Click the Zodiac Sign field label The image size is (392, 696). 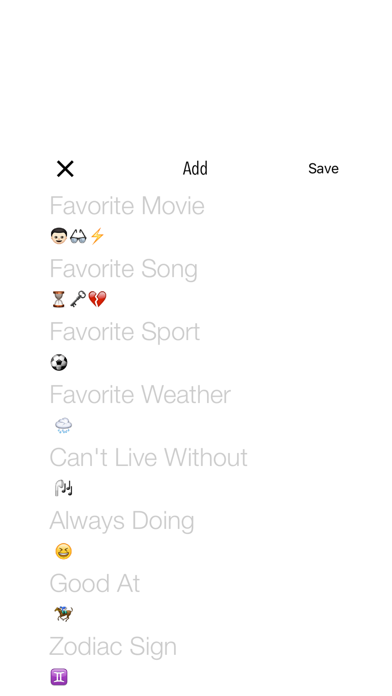pyautogui.click(x=113, y=647)
